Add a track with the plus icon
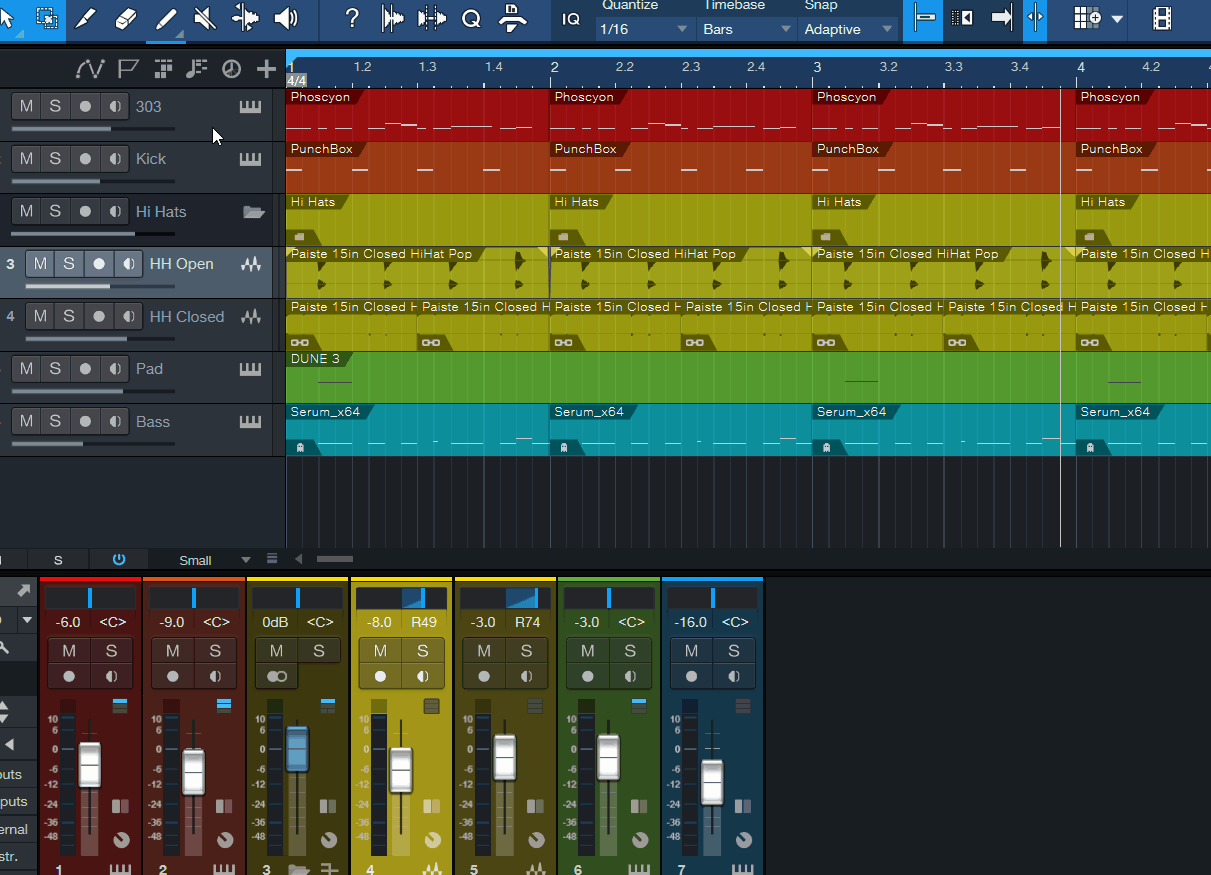This screenshot has height=875, width=1211. pos(266,69)
